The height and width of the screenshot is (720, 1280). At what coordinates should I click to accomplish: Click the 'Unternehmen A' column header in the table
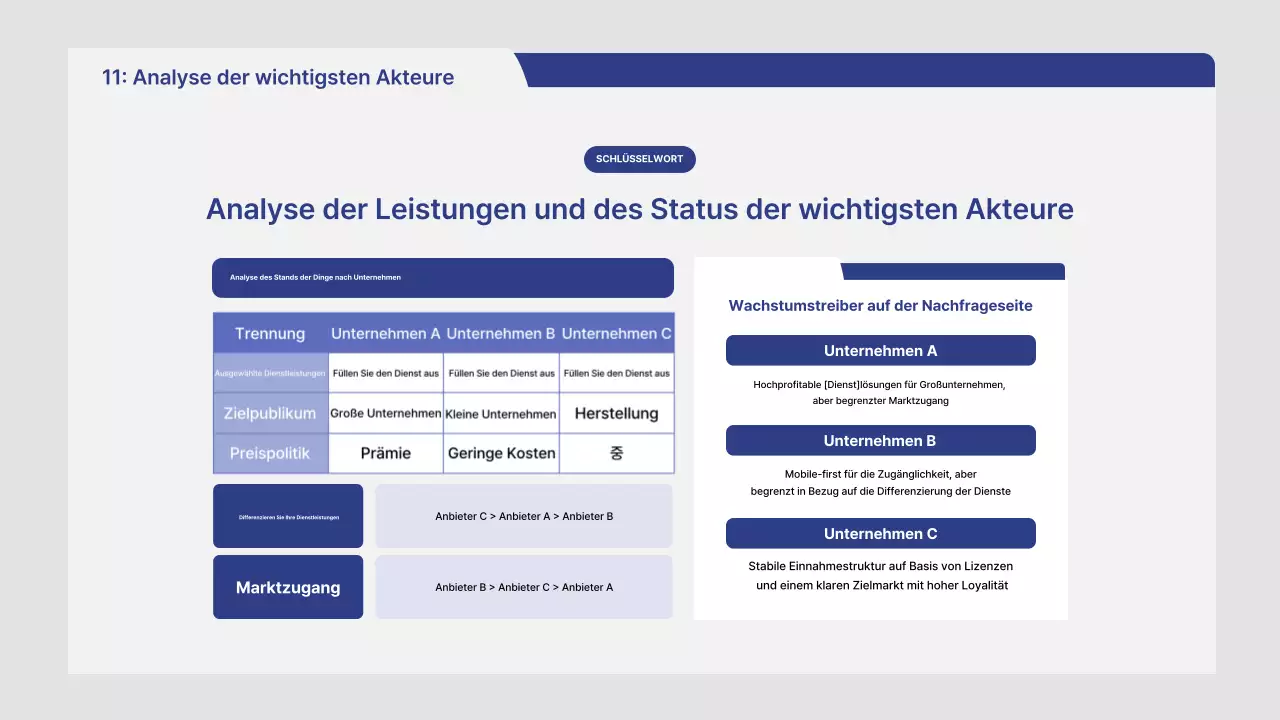click(x=386, y=333)
